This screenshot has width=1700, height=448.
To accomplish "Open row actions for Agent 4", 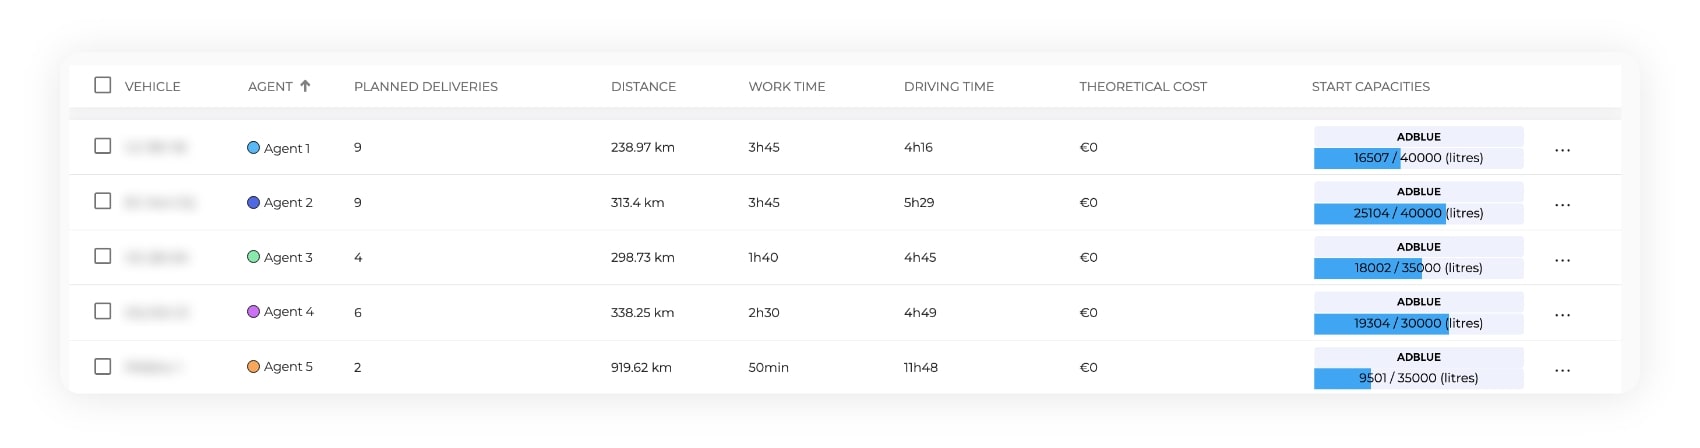I will [1562, 315].
